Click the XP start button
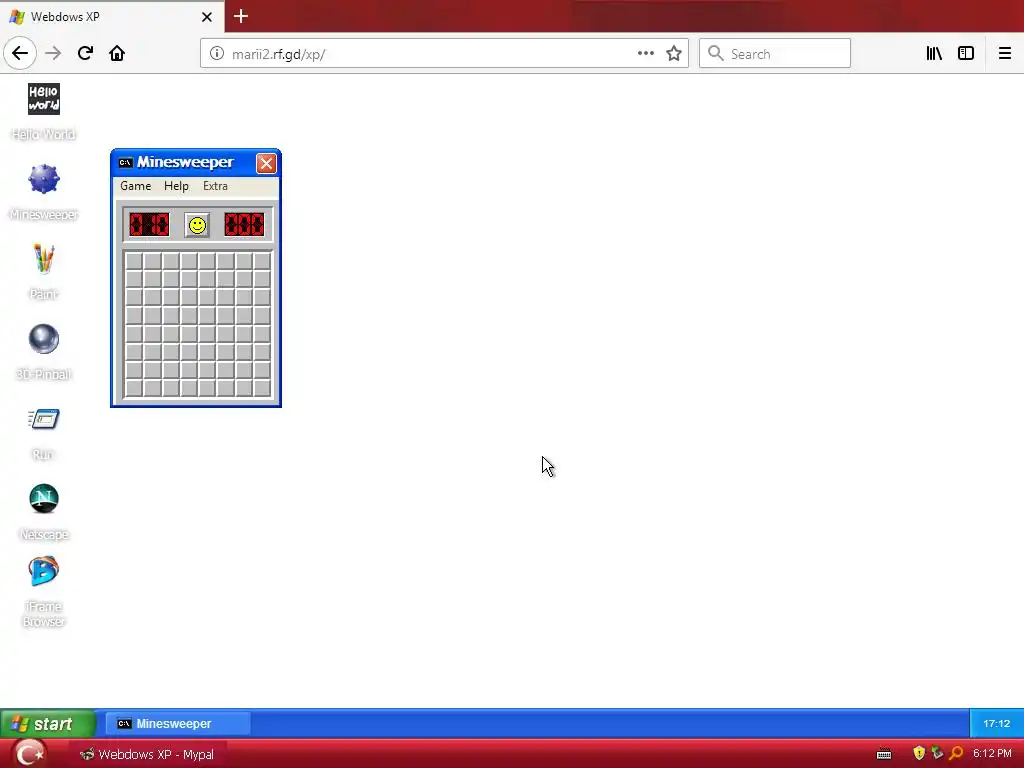 point(47,724)
